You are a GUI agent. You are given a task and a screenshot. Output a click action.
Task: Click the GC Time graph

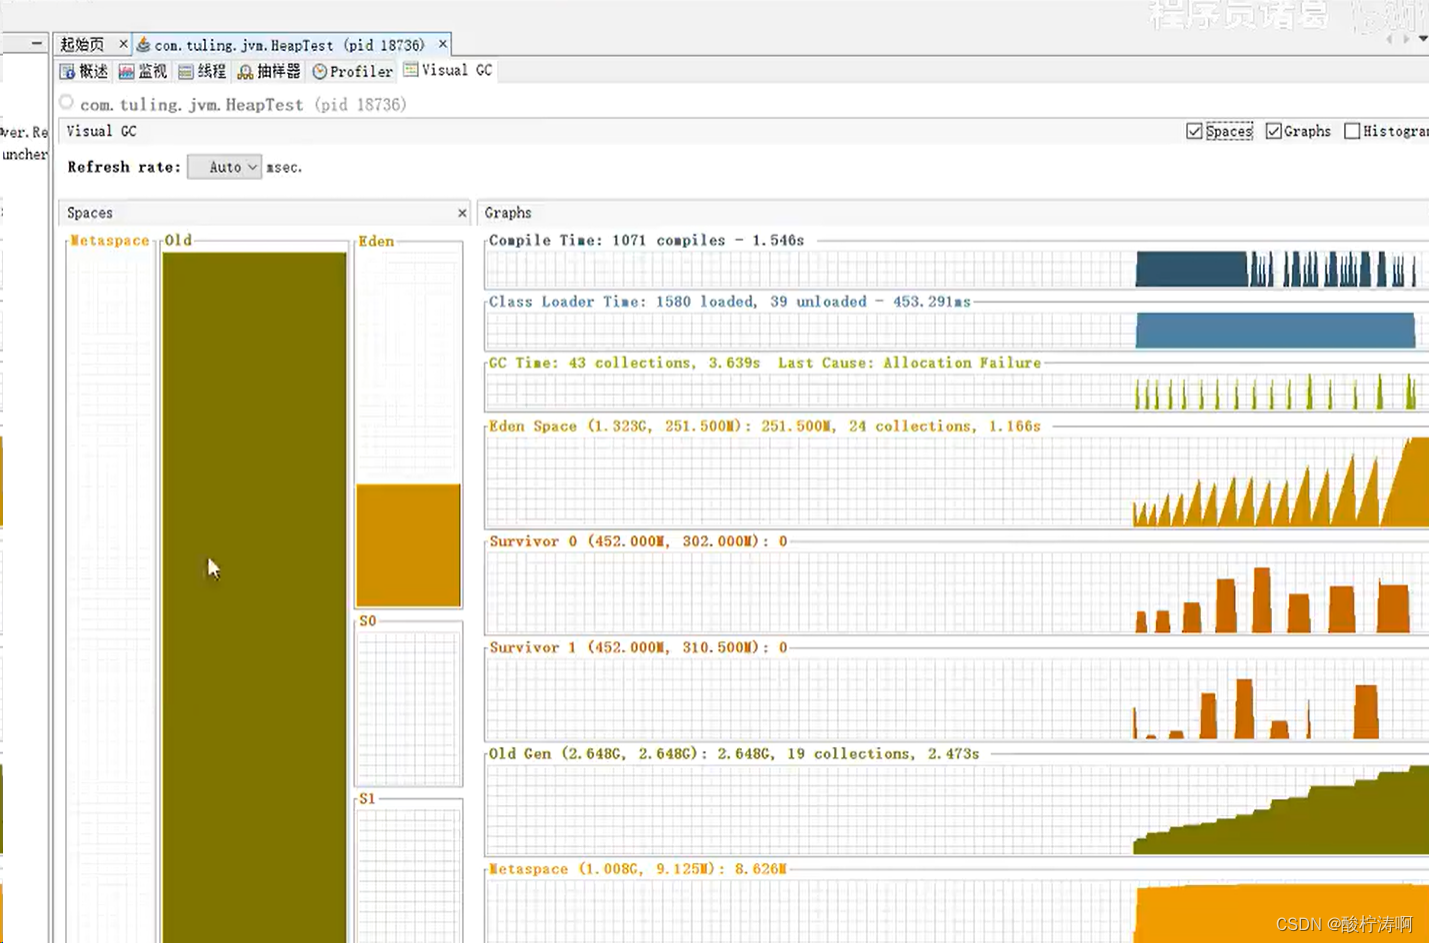coord(956,391)
